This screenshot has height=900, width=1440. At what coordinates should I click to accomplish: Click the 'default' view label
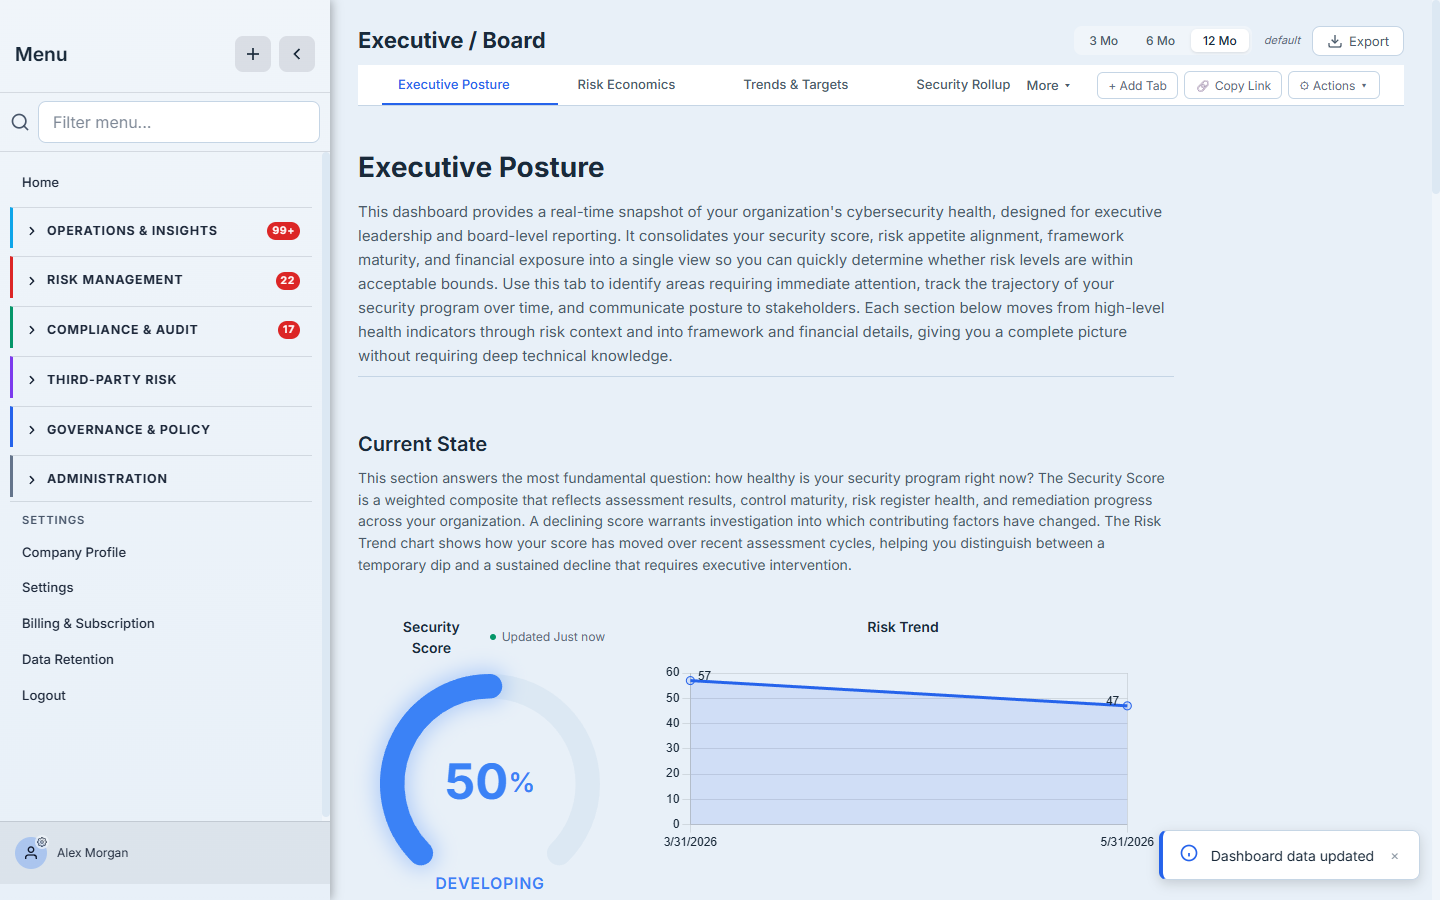pos(1283,41)
